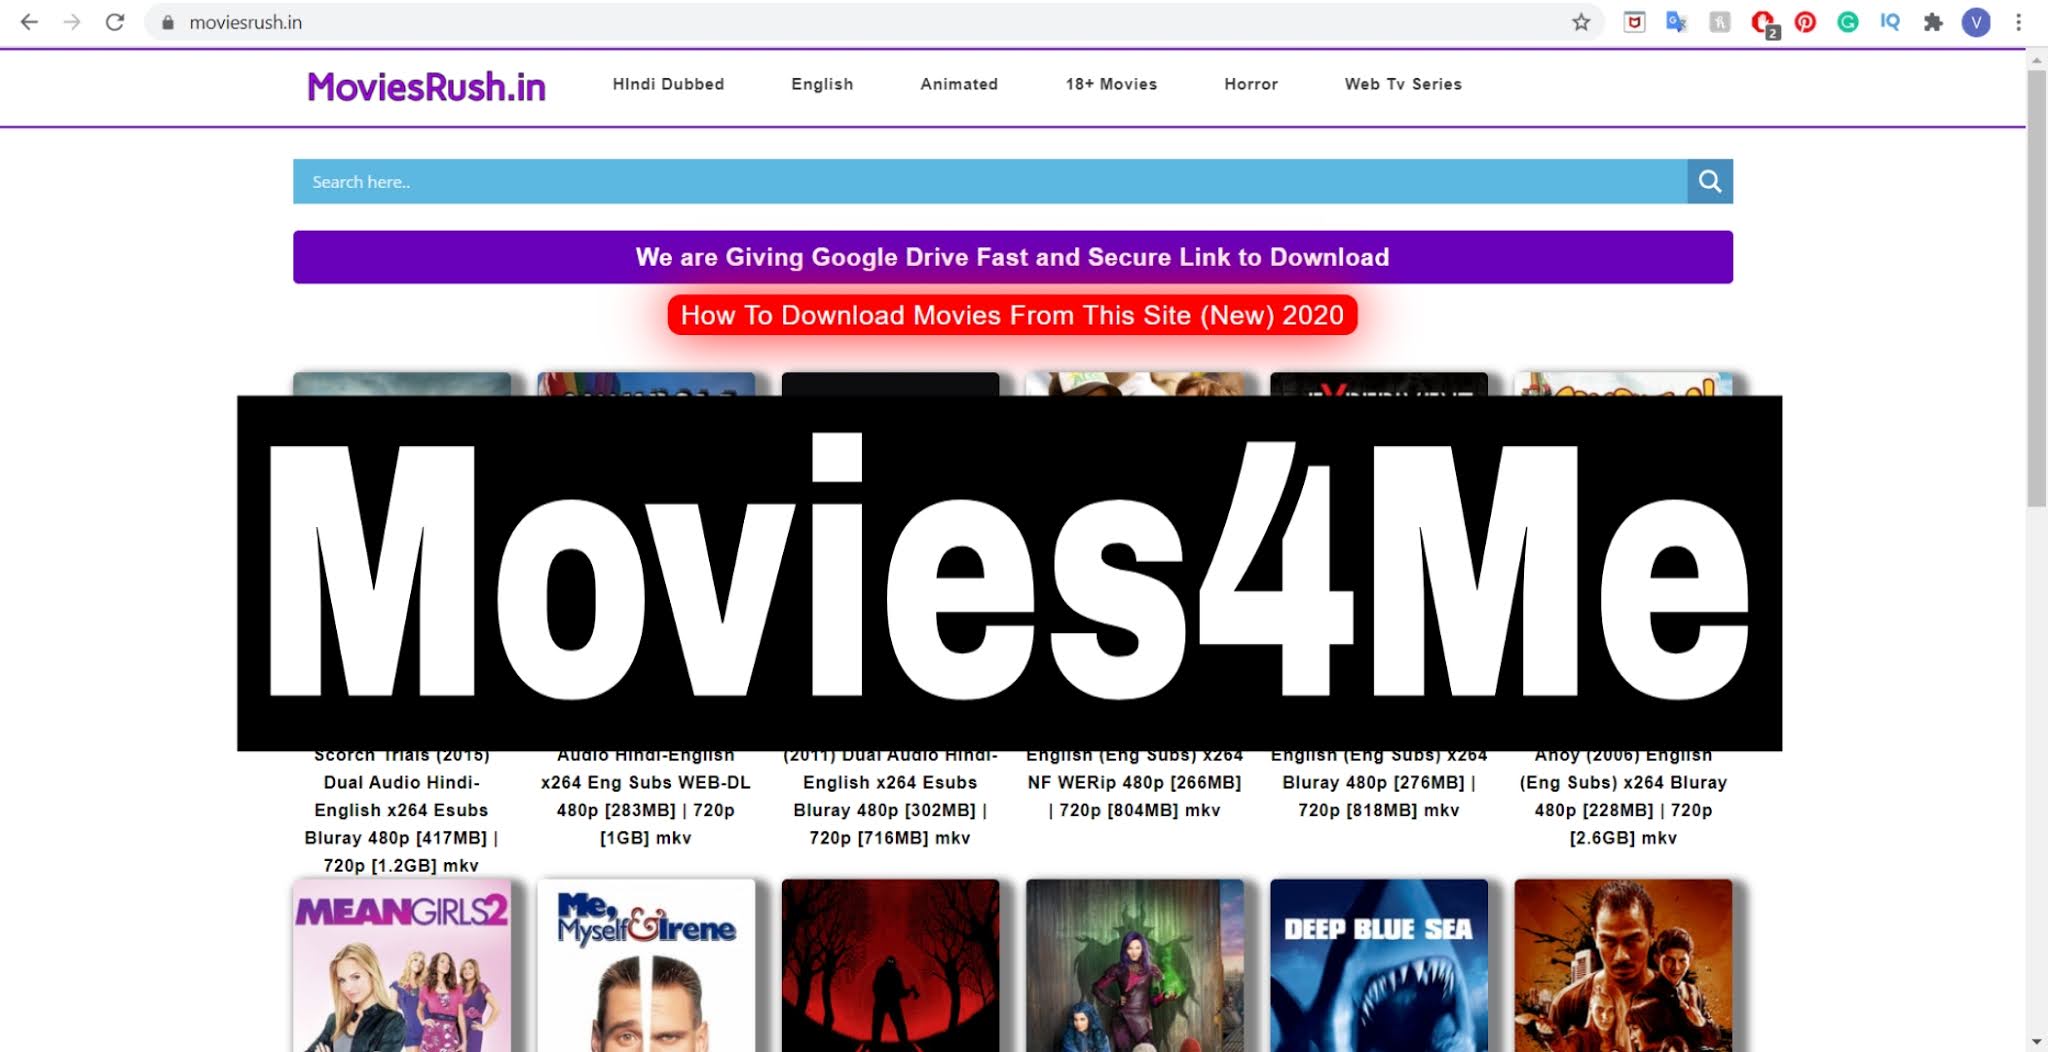This screenshot has width=2048, height=1052.
Task: Open the McAfee WebAdvisor extension
Action: click(x=1634, y=22)
